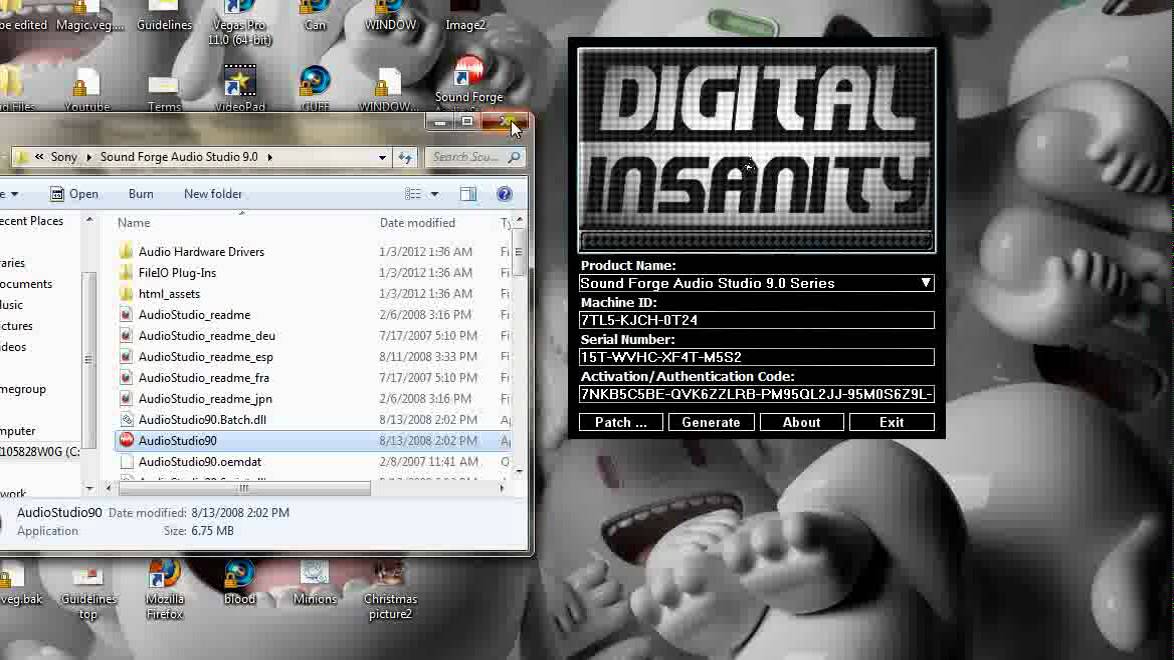Click the change view icon in Explorer
This screenshot has width=1174, height=660.
[x=413, y=194]
